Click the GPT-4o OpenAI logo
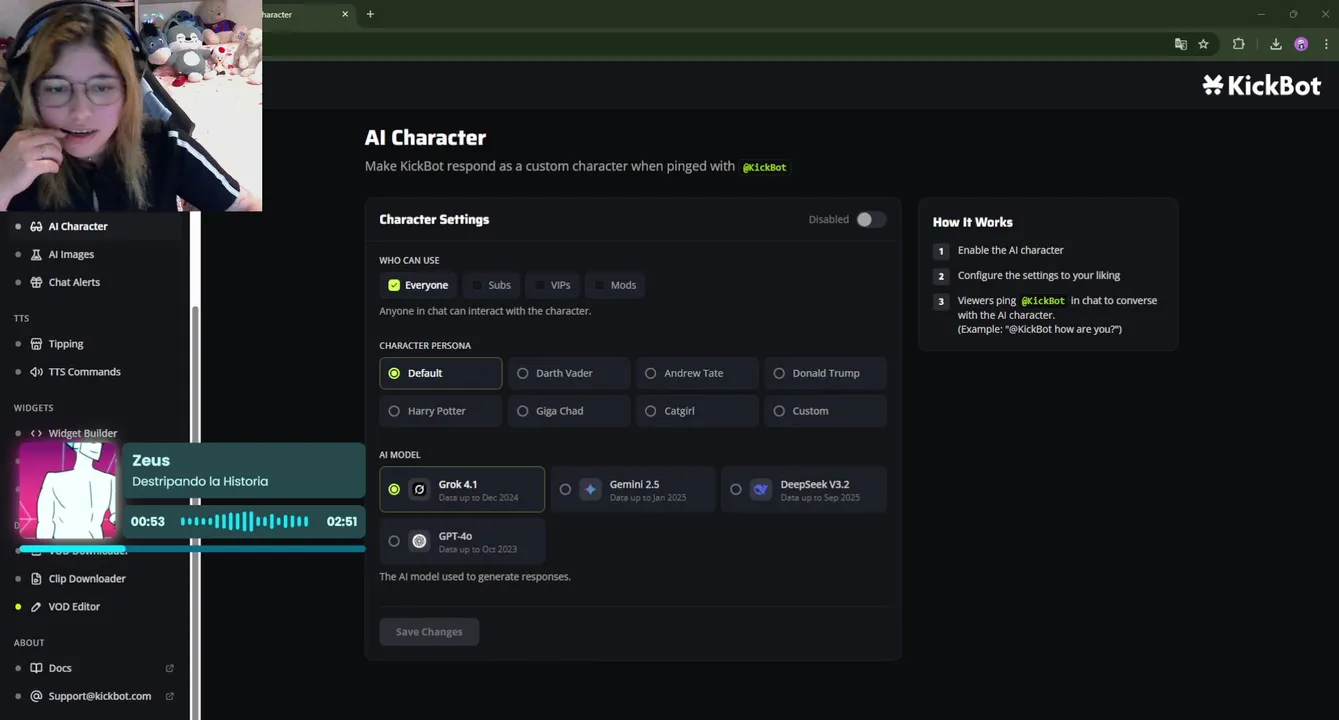 tap(420, 541)
